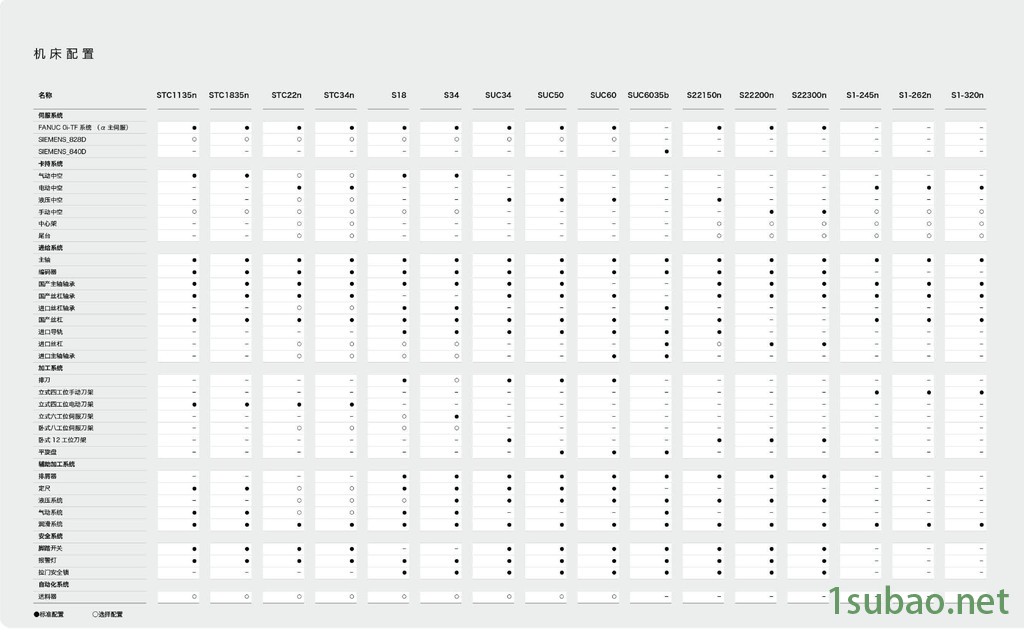
Task: Click the 名称 header label
Action: (45, 95)
